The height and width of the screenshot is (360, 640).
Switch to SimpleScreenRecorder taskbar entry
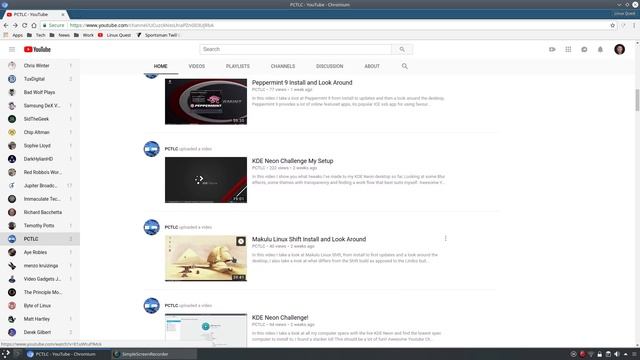[x=154, y=354]
